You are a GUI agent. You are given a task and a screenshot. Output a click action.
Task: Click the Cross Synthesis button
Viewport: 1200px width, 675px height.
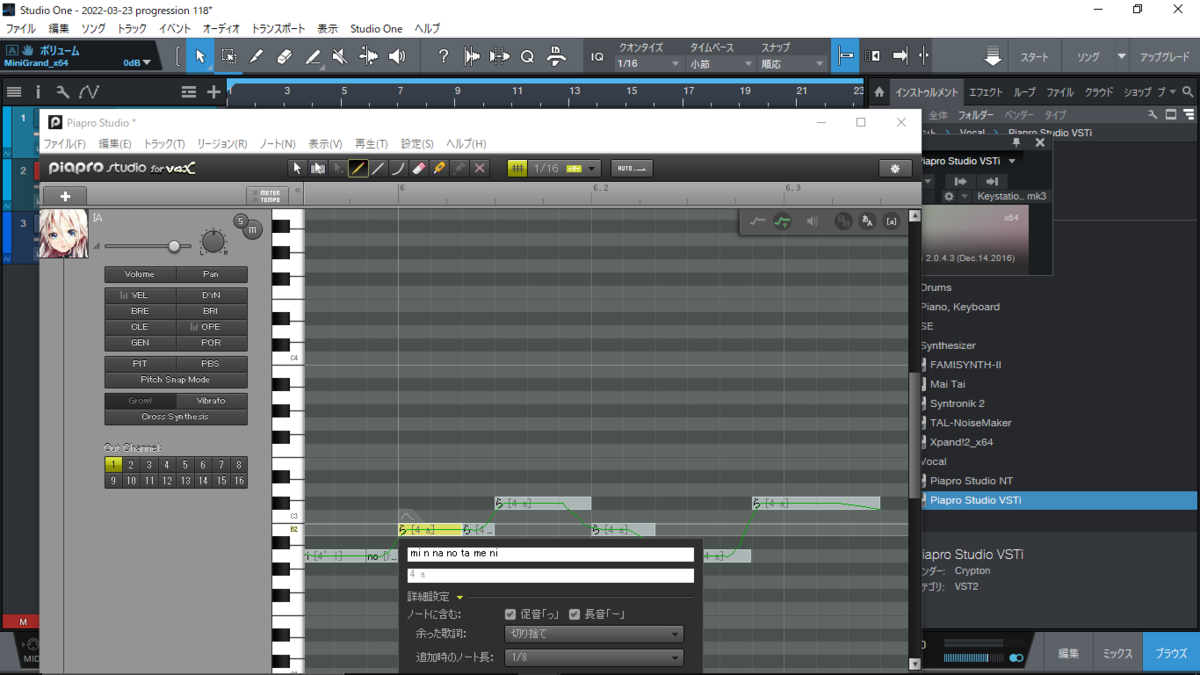[175, 417]
